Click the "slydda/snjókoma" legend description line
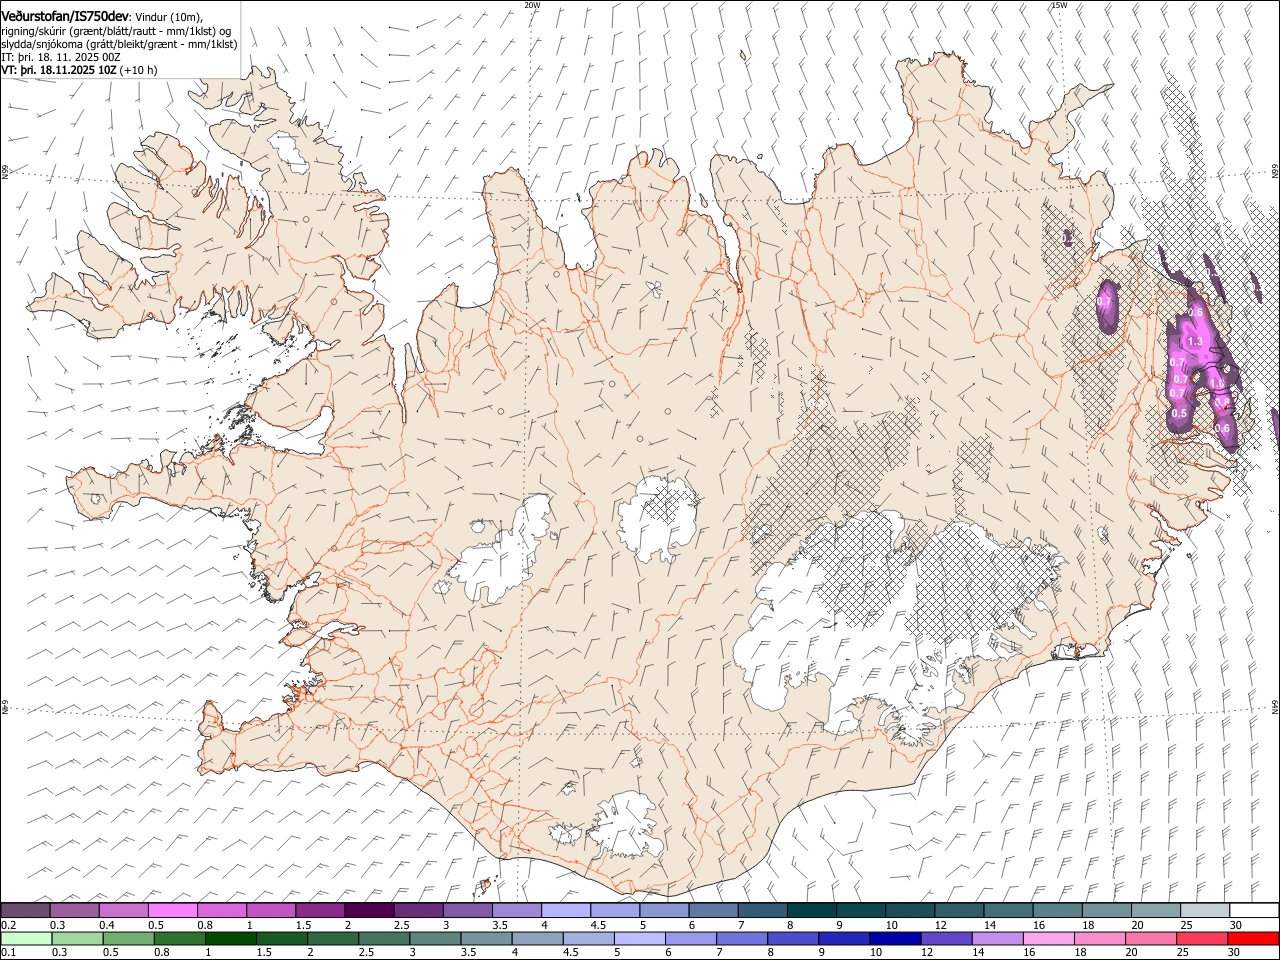Viewport: 1280px width, 960px height. 119,44
